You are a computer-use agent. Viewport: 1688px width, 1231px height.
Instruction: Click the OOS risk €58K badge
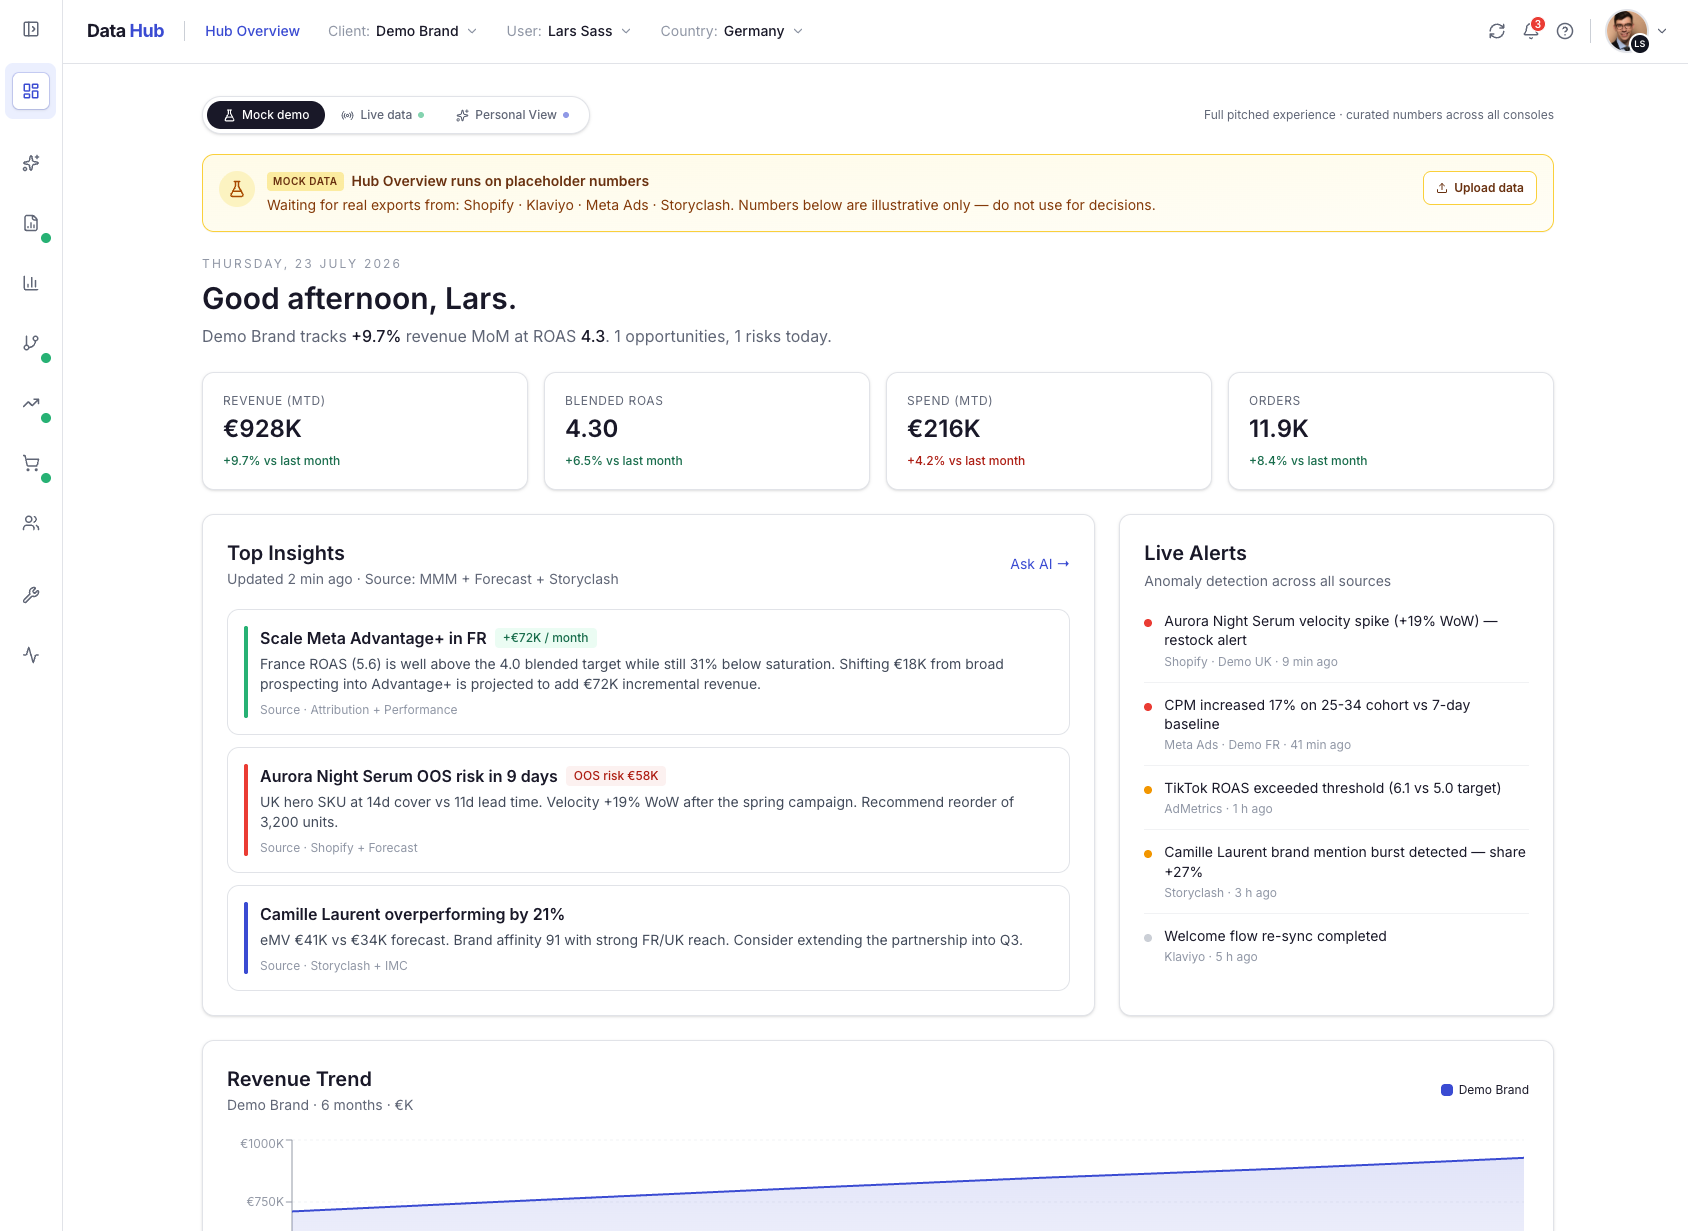[616, 776]
